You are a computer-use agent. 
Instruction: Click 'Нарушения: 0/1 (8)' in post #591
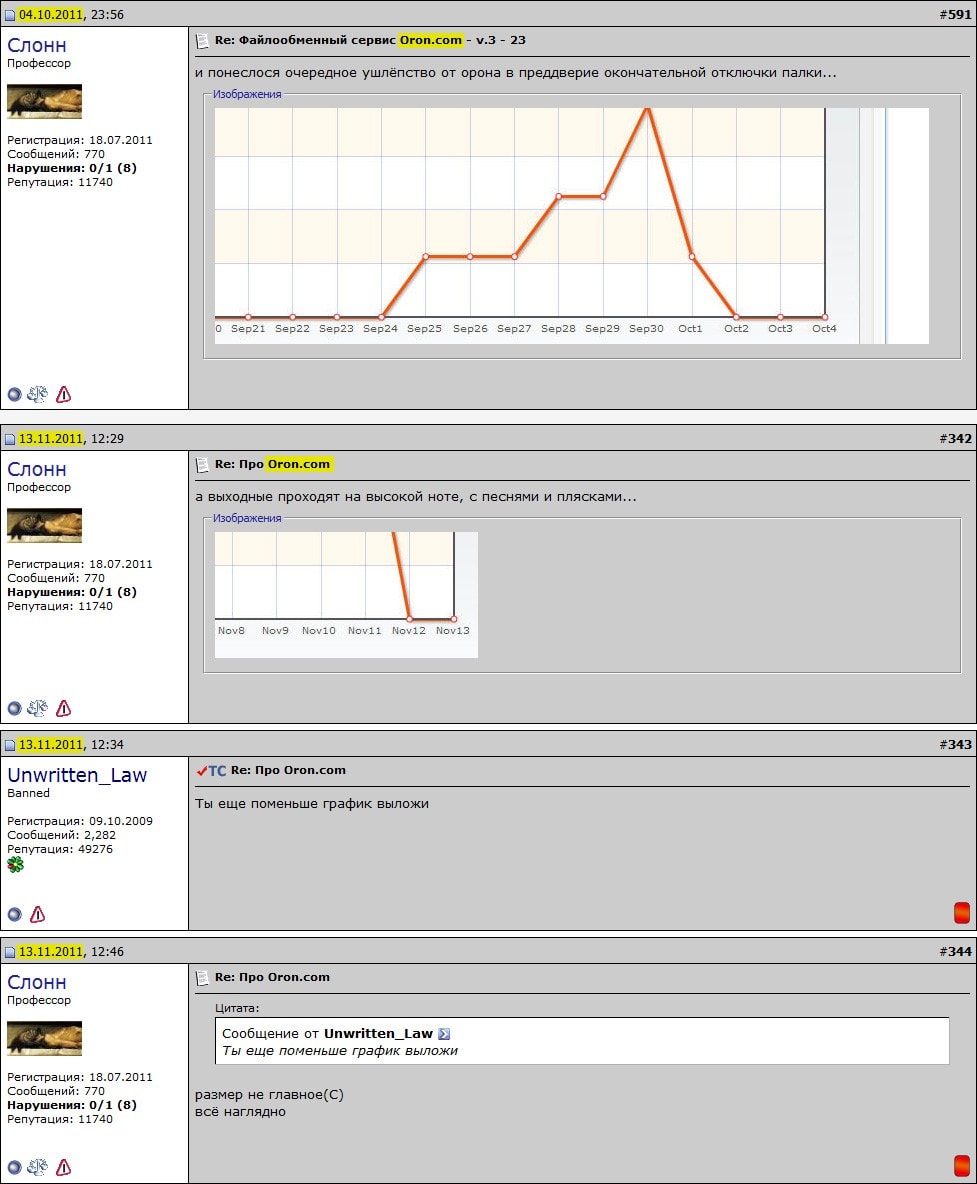coord(72,168)
